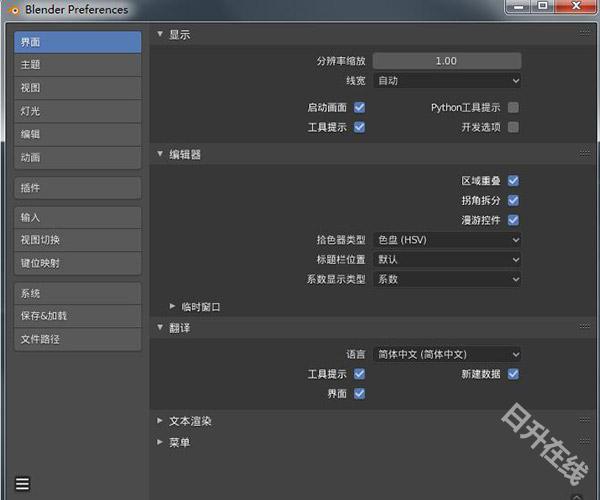Image resolution: width=600 pixels, height=500 pixels.
Task: Grab the 文本渲染 panel drag handle
Action: (x=585, y=420)
